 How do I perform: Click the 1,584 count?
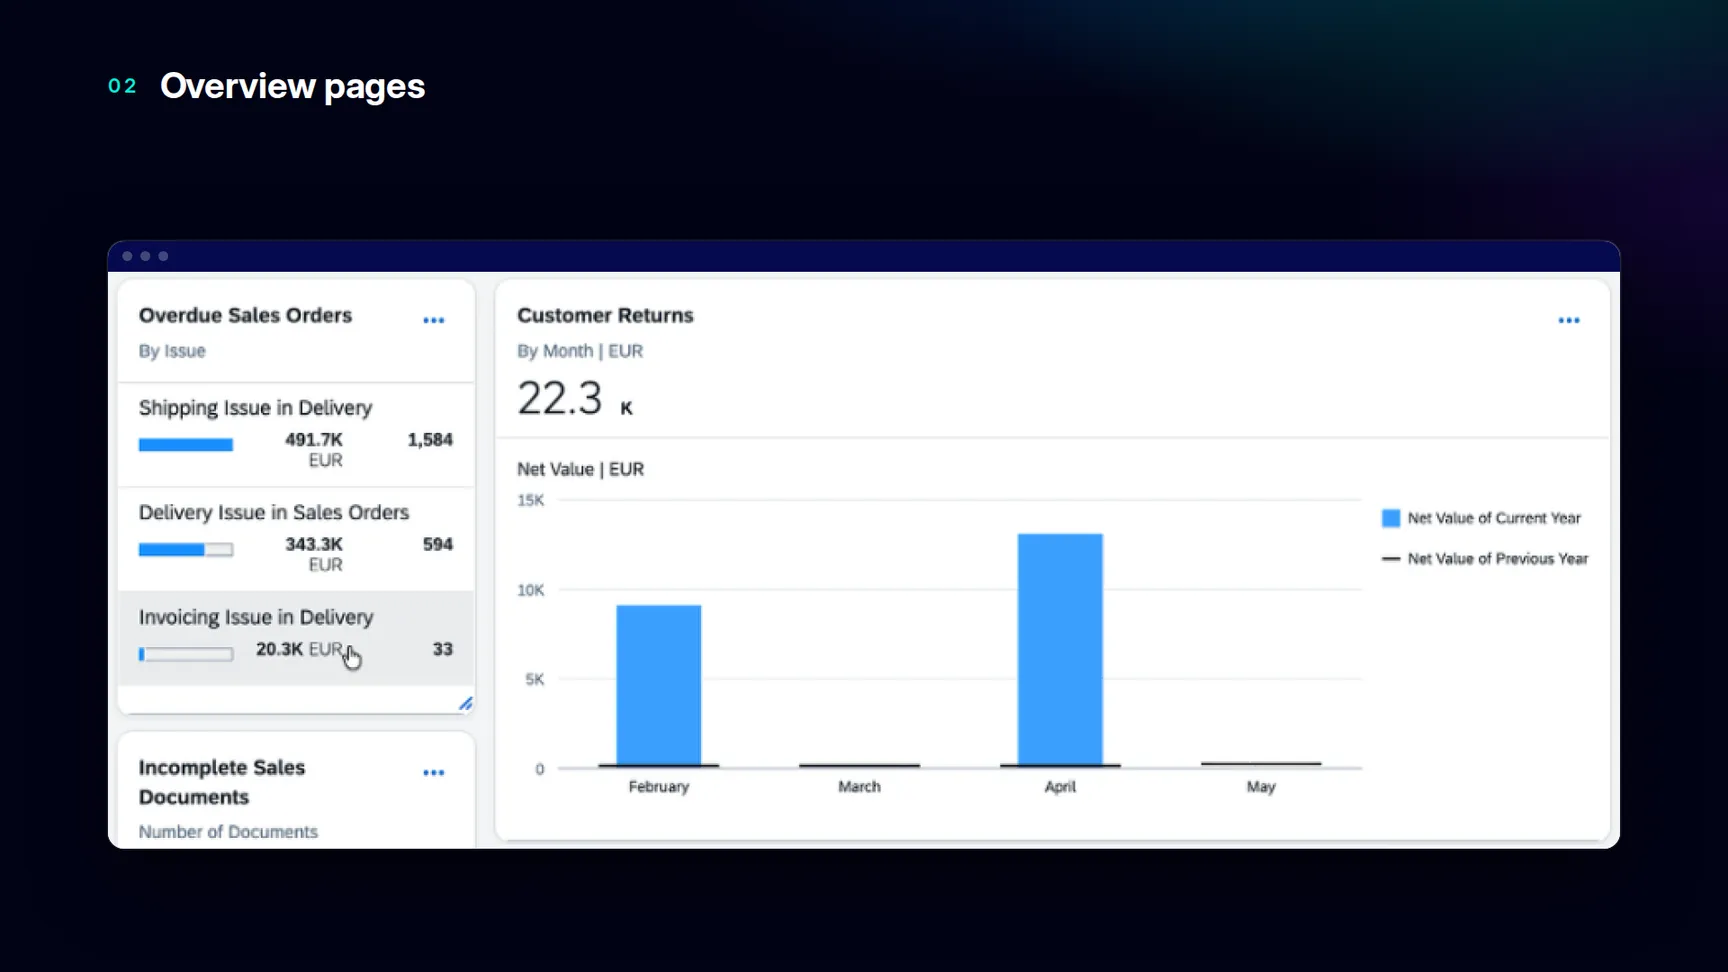click(x=430, y=440)
